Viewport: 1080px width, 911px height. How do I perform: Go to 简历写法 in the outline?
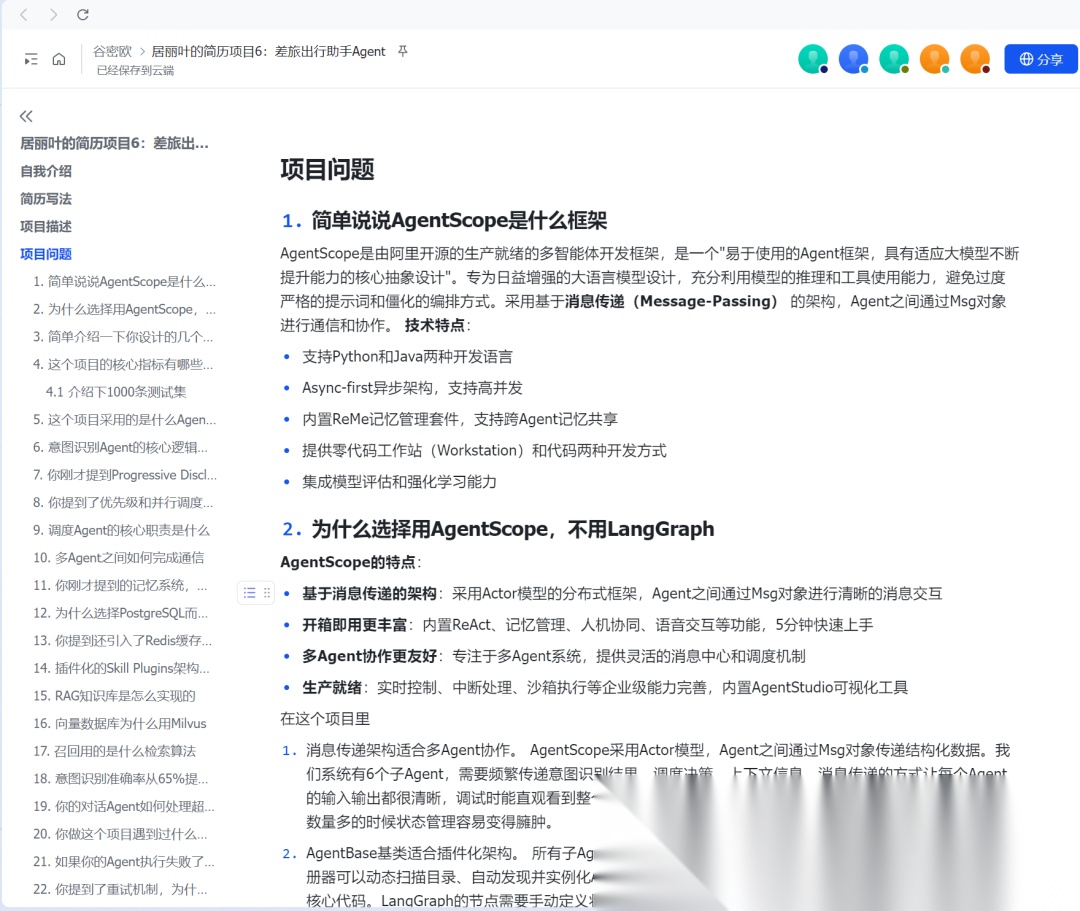(46, 198)
